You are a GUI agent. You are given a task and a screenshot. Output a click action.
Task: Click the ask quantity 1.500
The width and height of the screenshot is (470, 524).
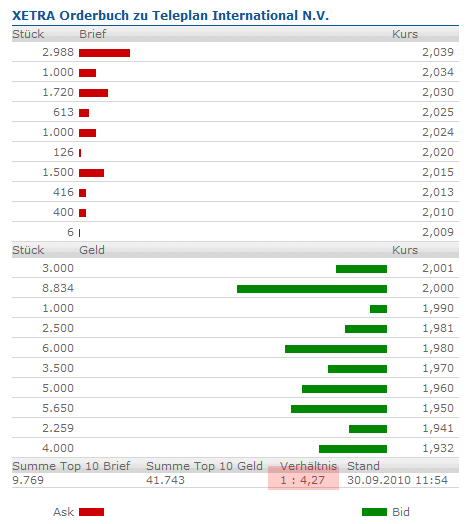pyautogui.click(x=58, y=172)
